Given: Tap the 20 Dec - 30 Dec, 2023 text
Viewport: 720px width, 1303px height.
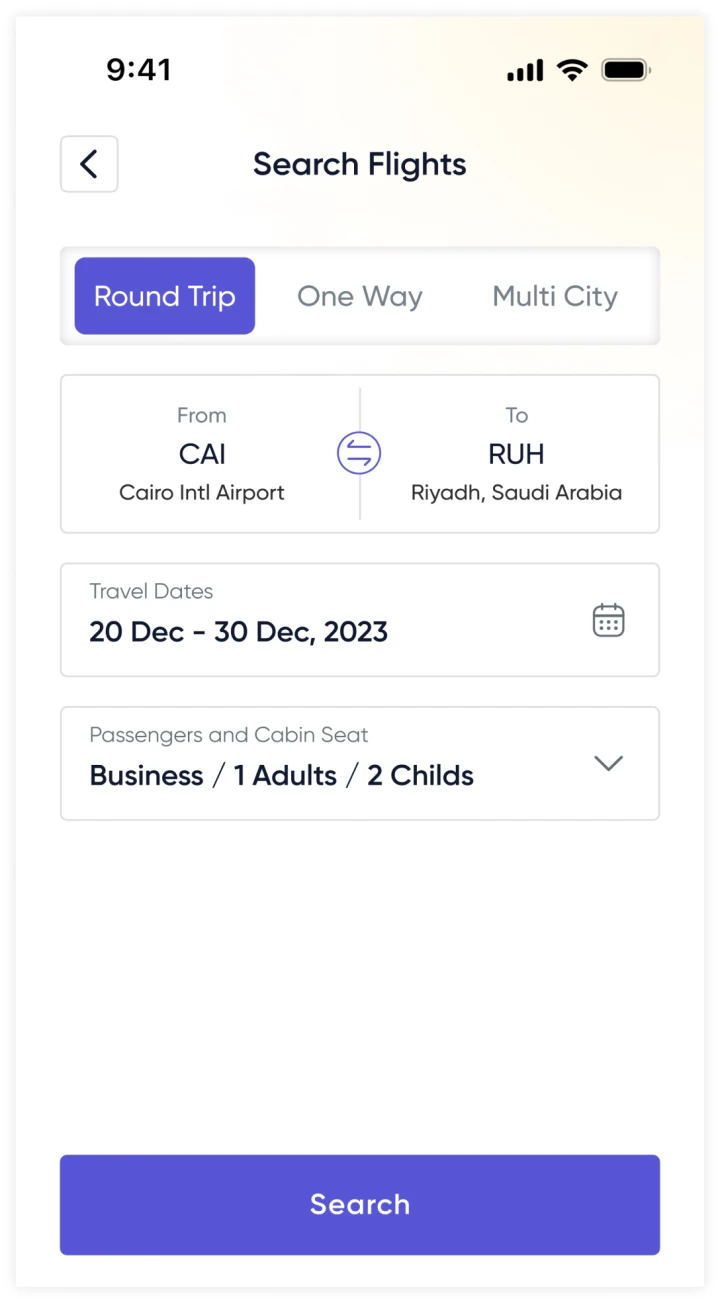Looking at the screenshot, I should click(x=238, y=632).
